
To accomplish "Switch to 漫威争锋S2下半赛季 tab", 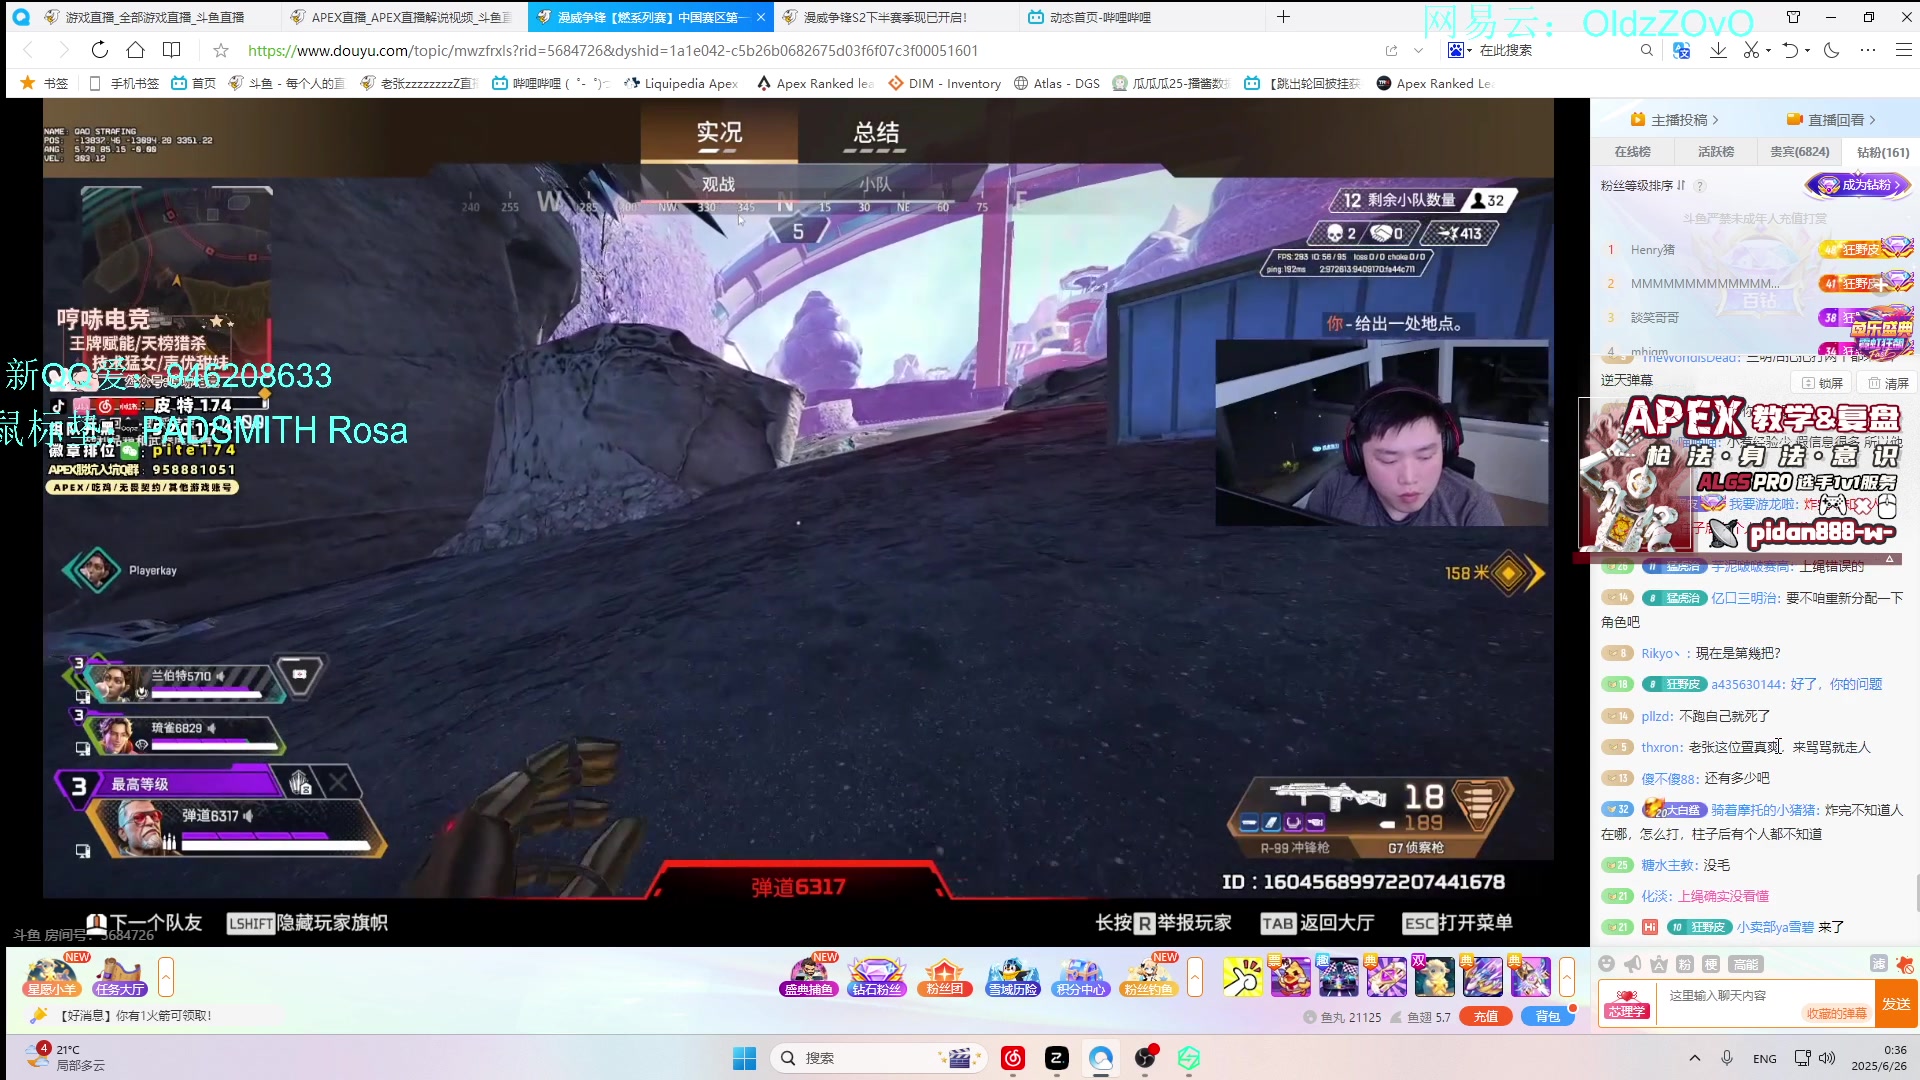I will (x=894, y=17).
